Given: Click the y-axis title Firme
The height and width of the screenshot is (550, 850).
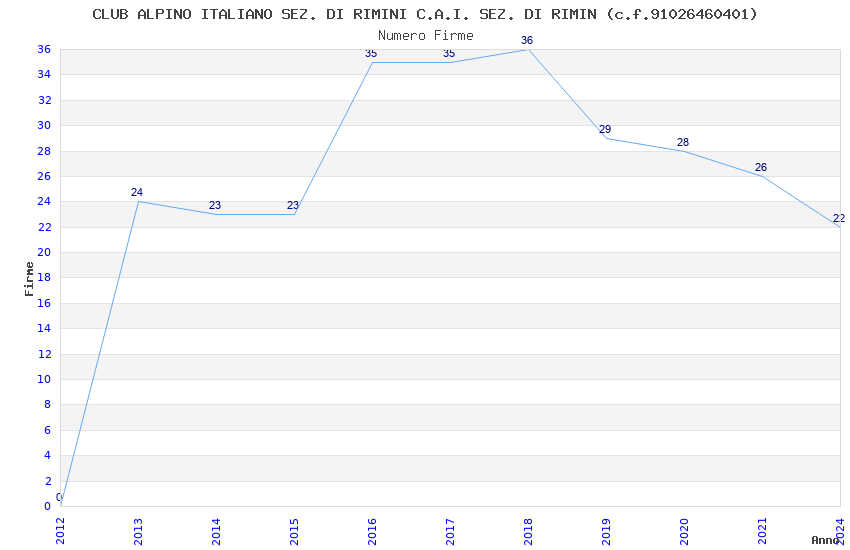Looking at the screenshot, I should coord(29,279).
